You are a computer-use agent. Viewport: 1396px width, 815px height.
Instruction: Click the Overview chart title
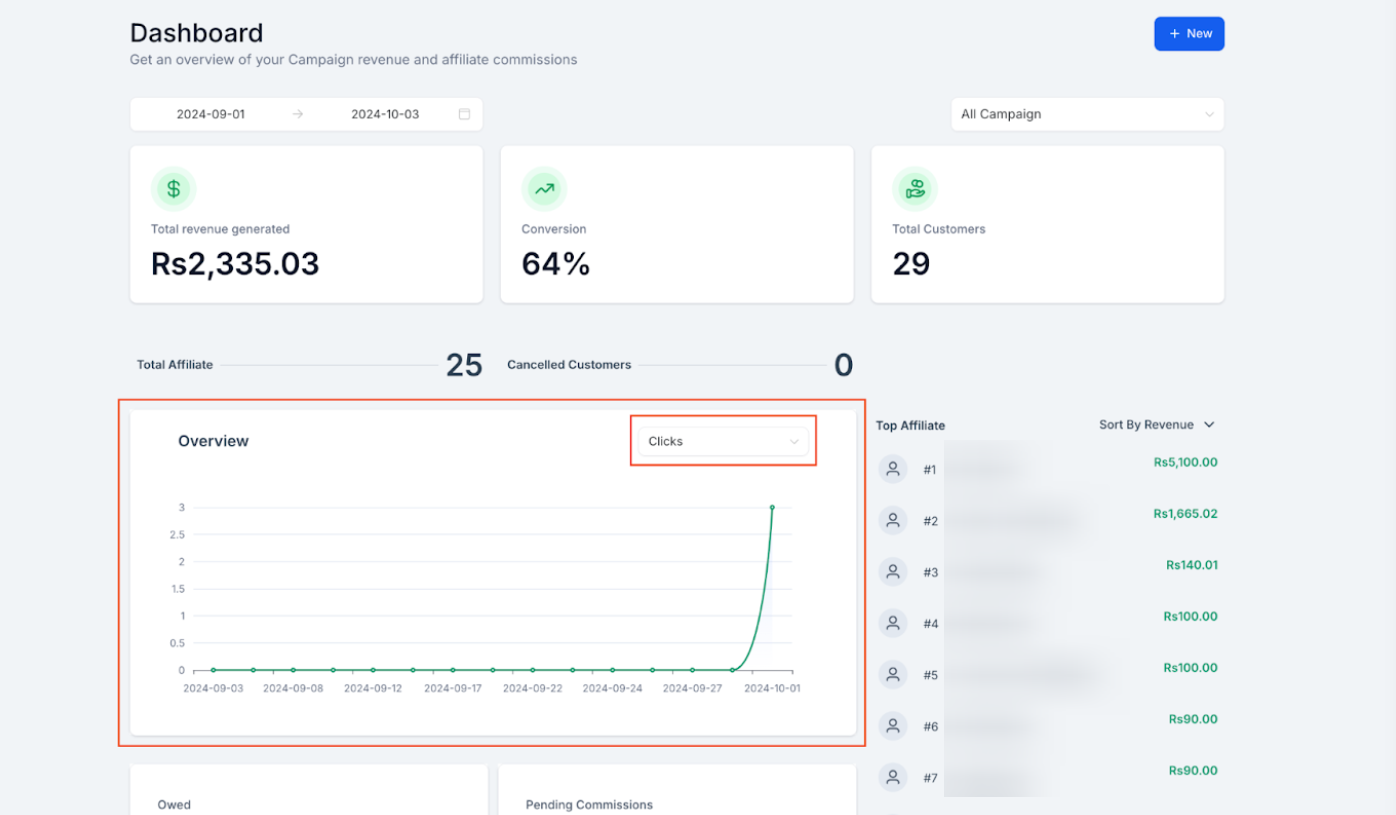(x=213, y=441)
